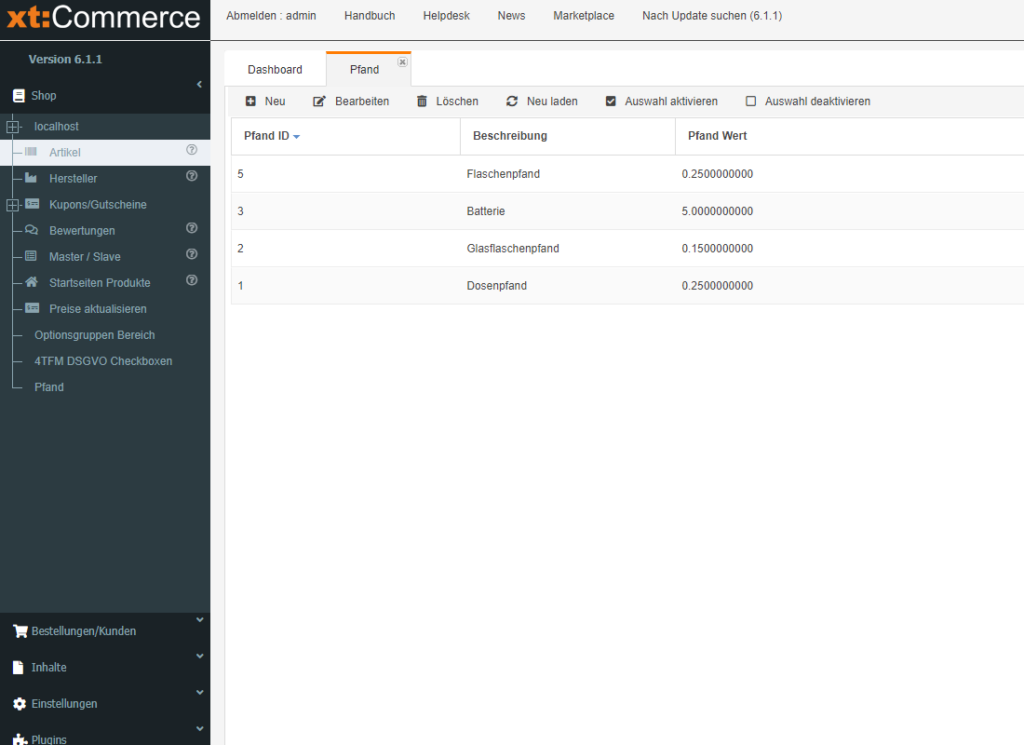Click Nach Update suchen (6.1.1)
The image size is (1024, 745).
pyautogui.click(x=711, y=16)
